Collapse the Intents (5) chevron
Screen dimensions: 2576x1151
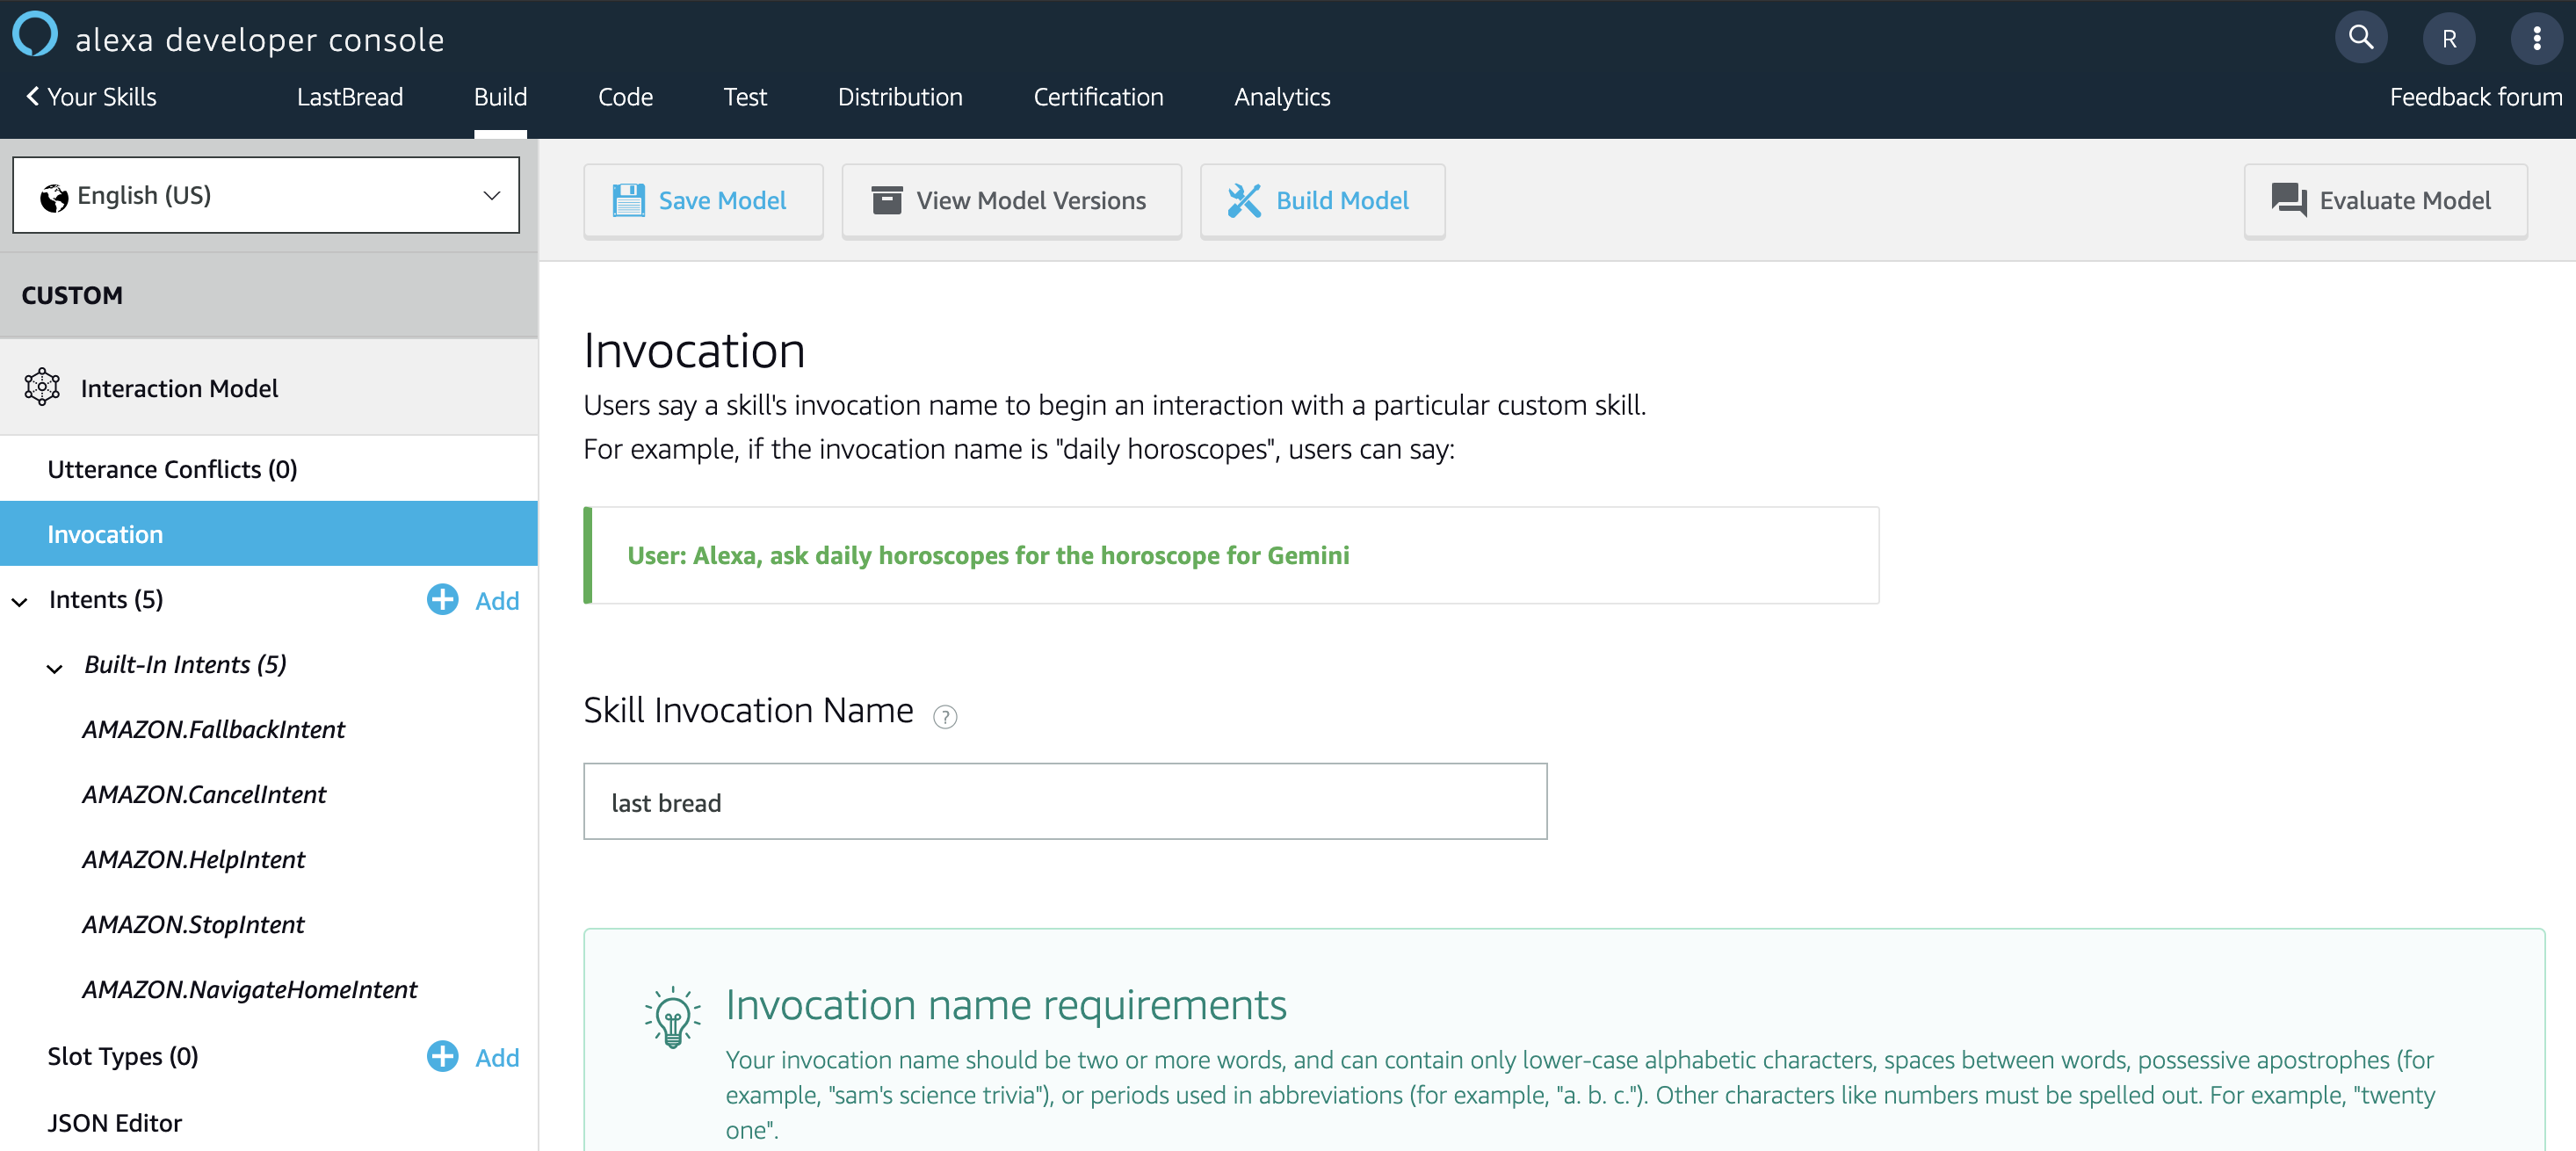point(20,601)
